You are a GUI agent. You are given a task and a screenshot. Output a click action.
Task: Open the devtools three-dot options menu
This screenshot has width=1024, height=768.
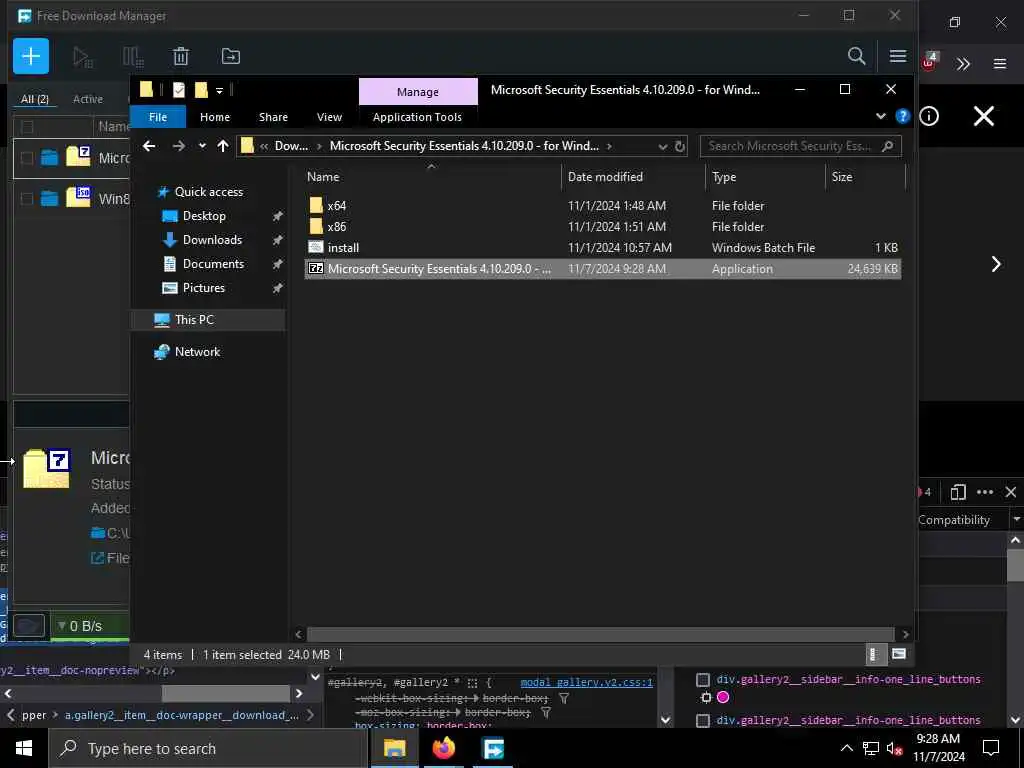[x=985, y=492]
